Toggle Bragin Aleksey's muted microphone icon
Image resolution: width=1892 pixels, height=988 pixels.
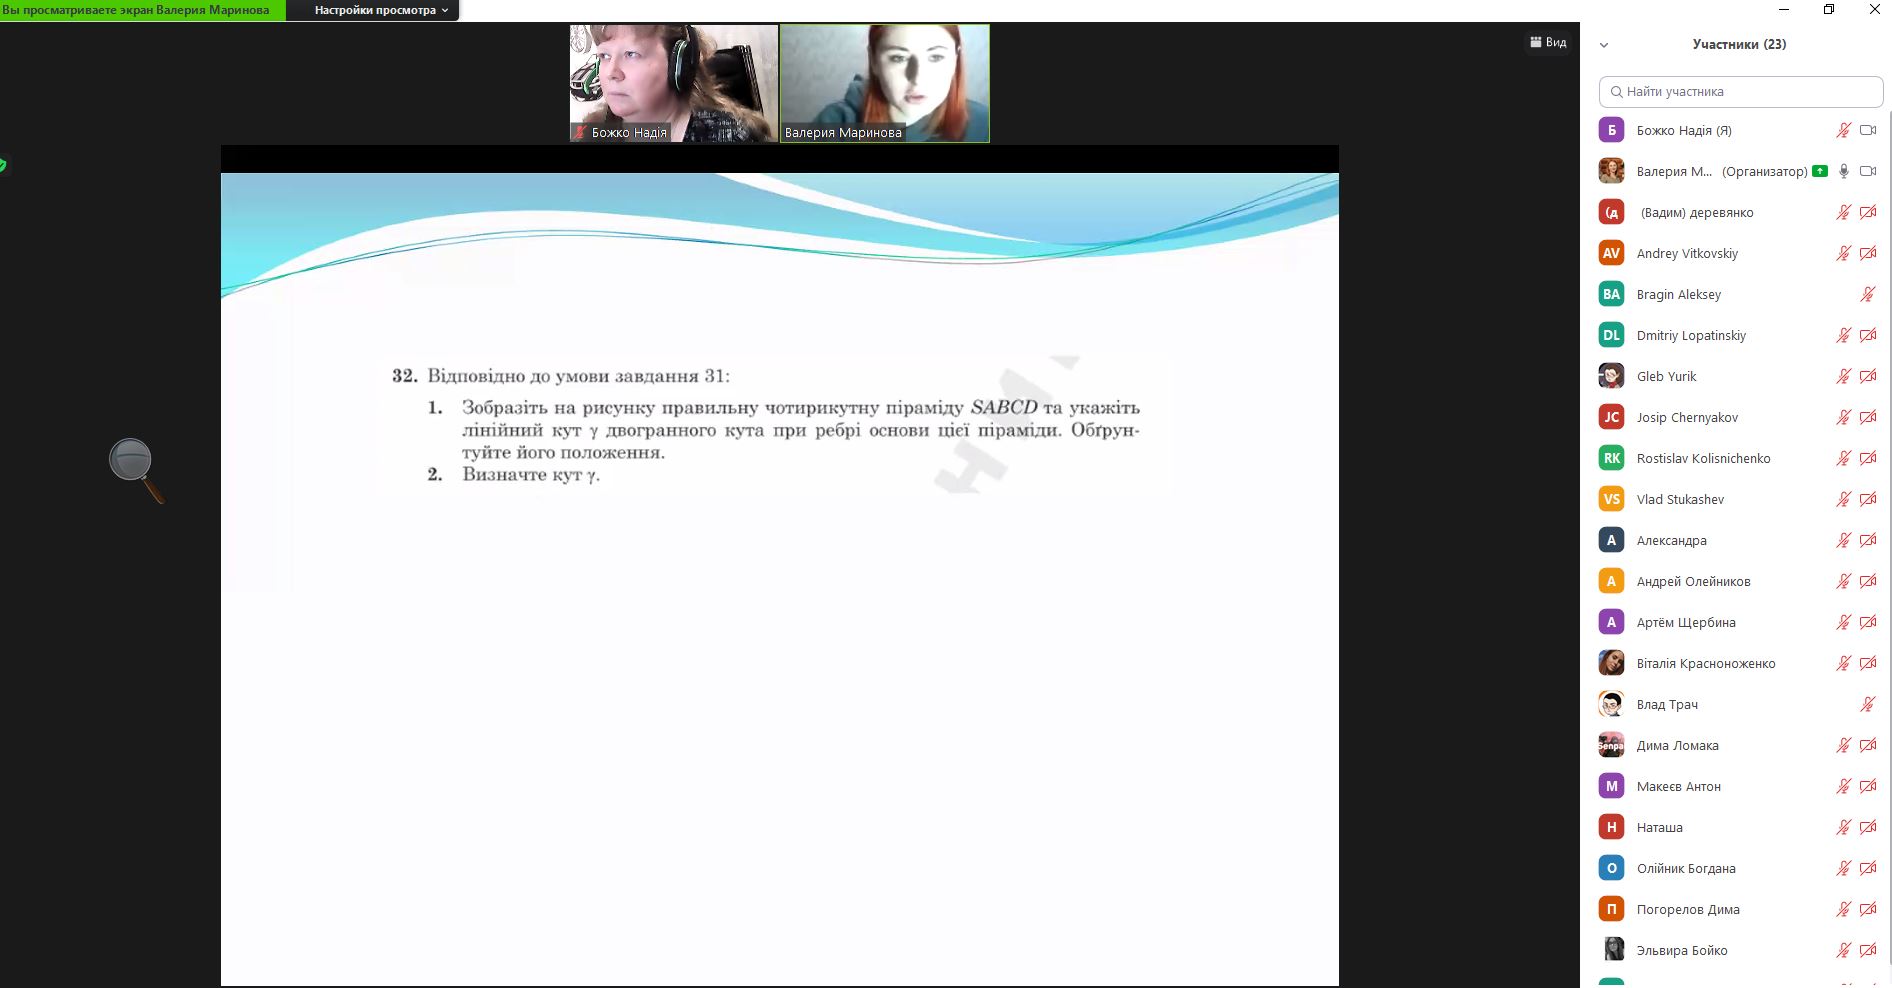pyautogui.click(x=1867, y=294)
